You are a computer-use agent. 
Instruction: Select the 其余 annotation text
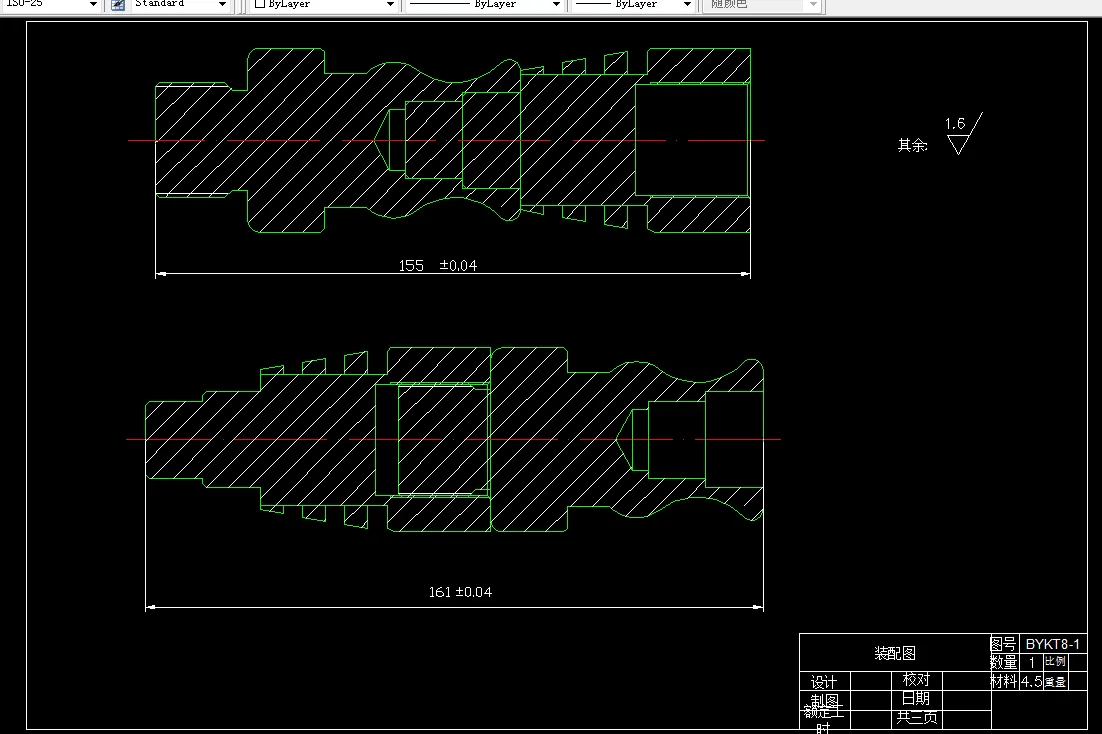click(912, 146)
